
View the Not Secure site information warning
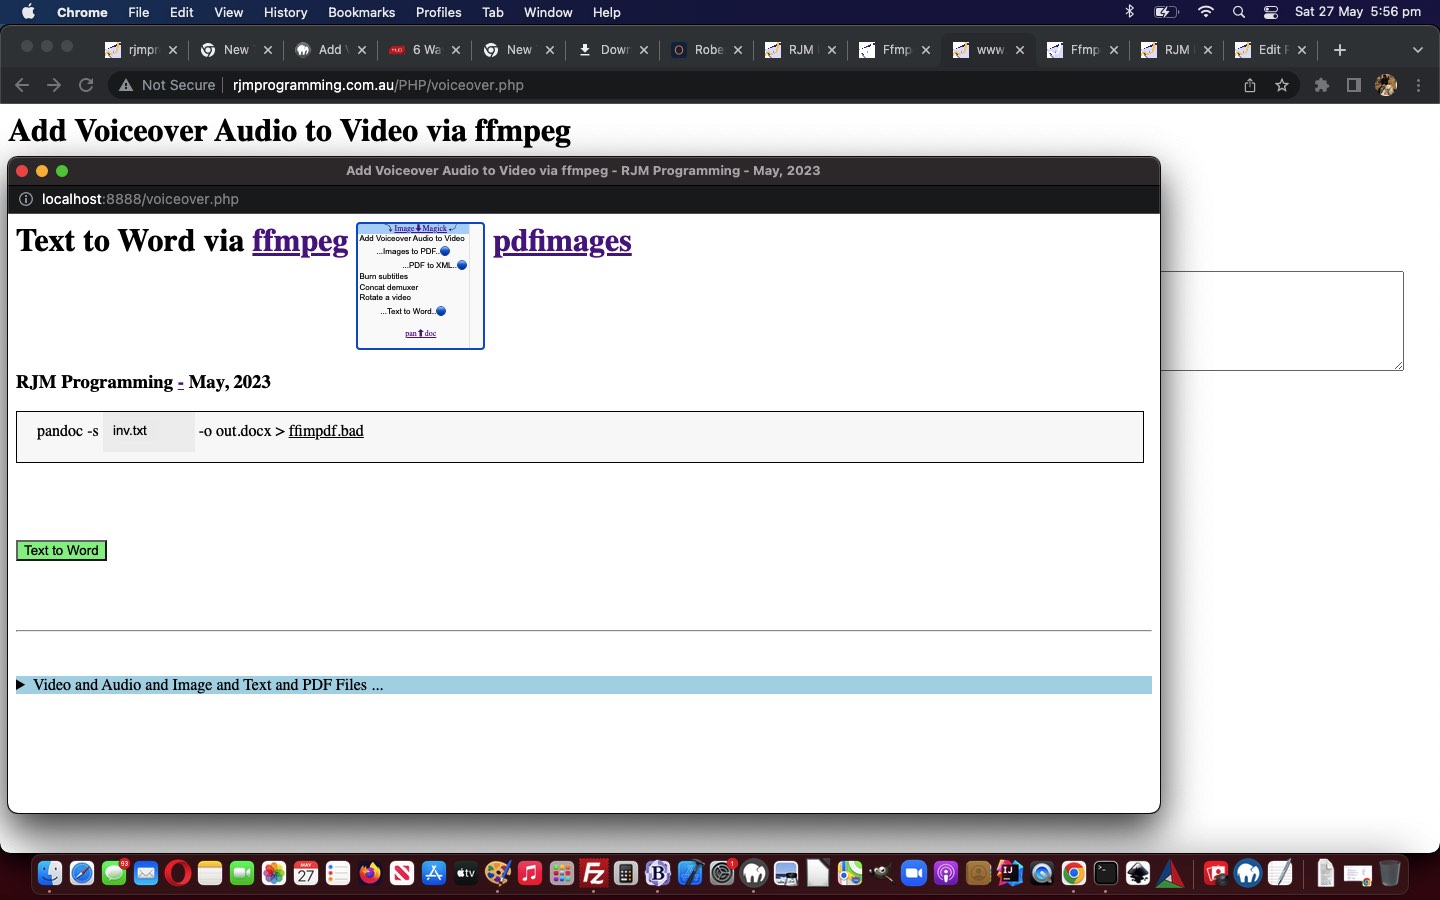point(167,85)
